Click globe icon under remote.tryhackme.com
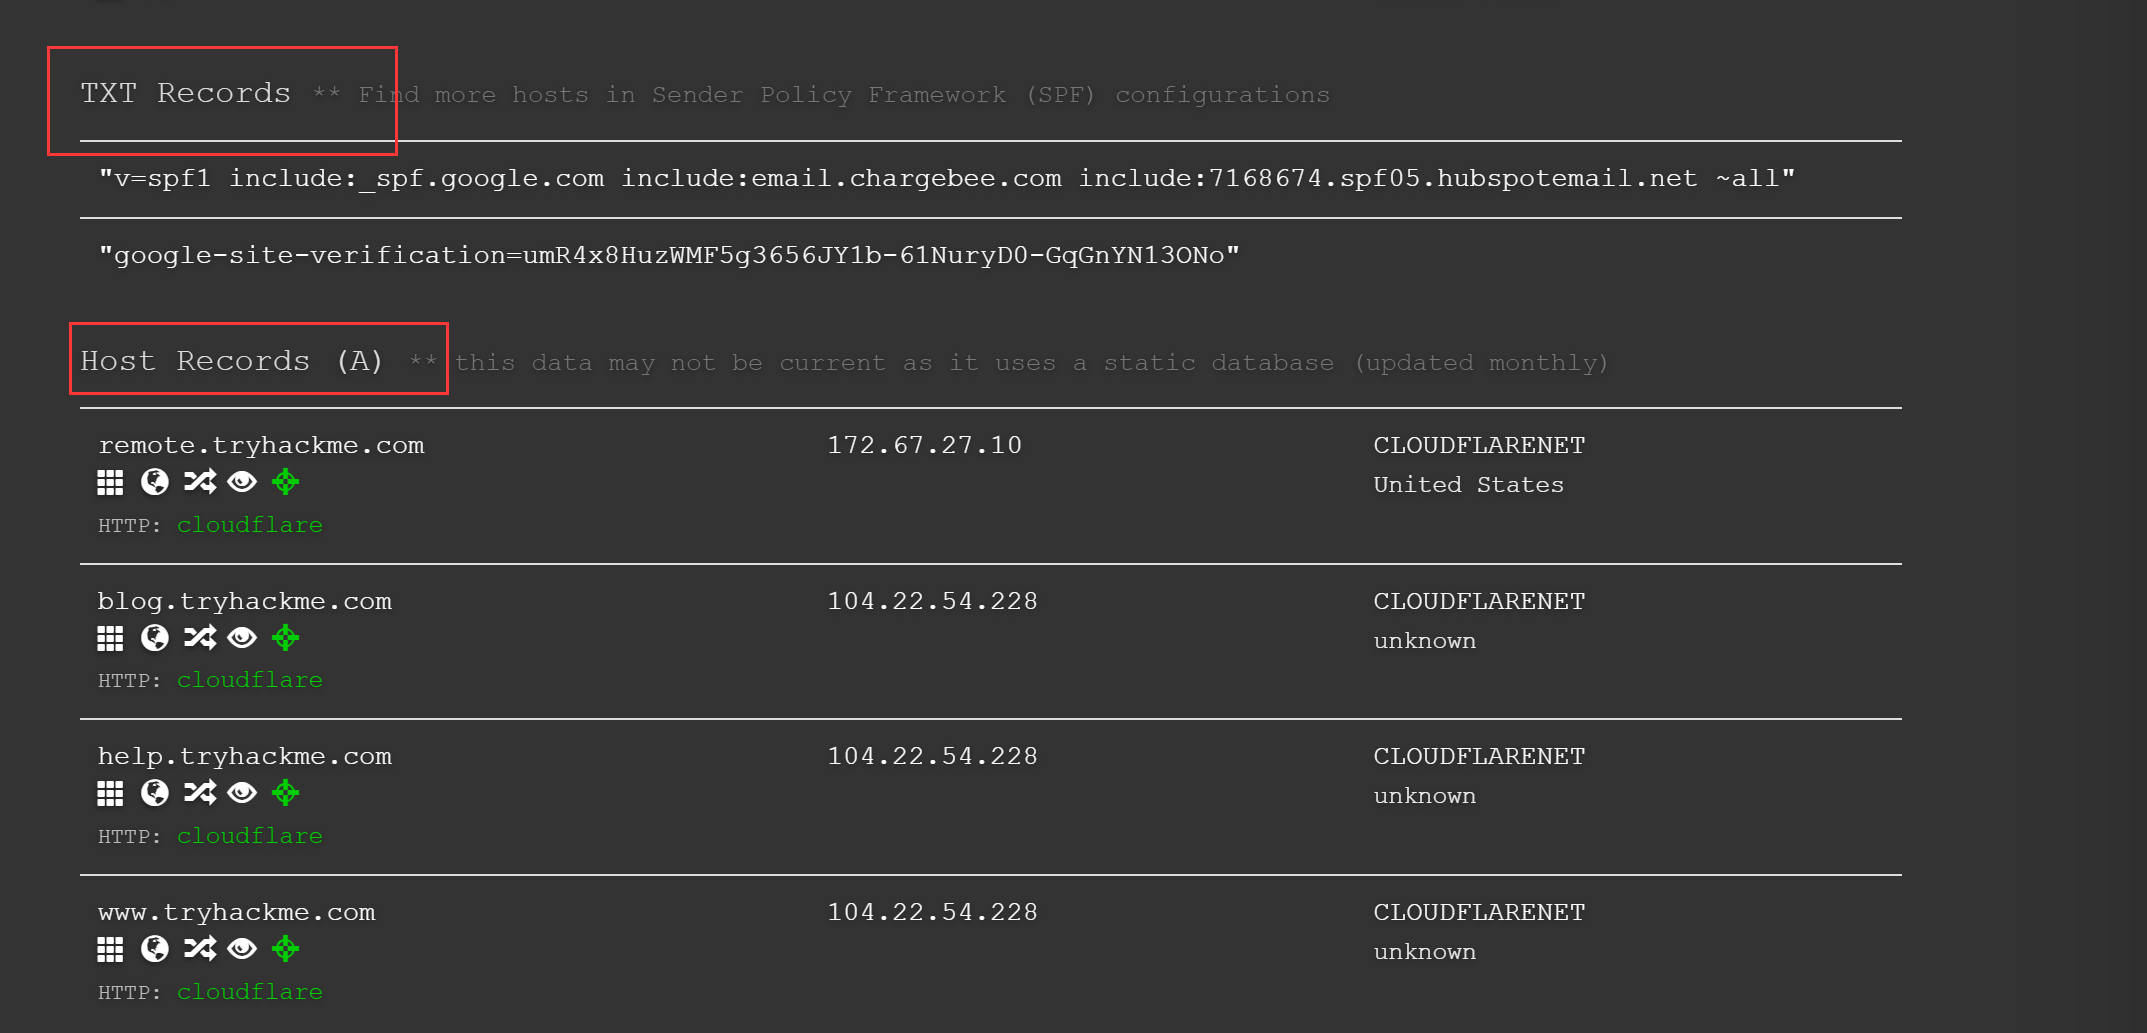The height and width of the screenshot is (1033, 2147). pos(155,482)
